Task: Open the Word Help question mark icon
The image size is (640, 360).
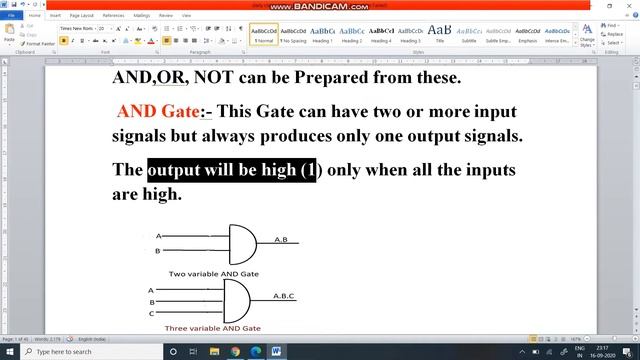Action: tap(636, 16)
